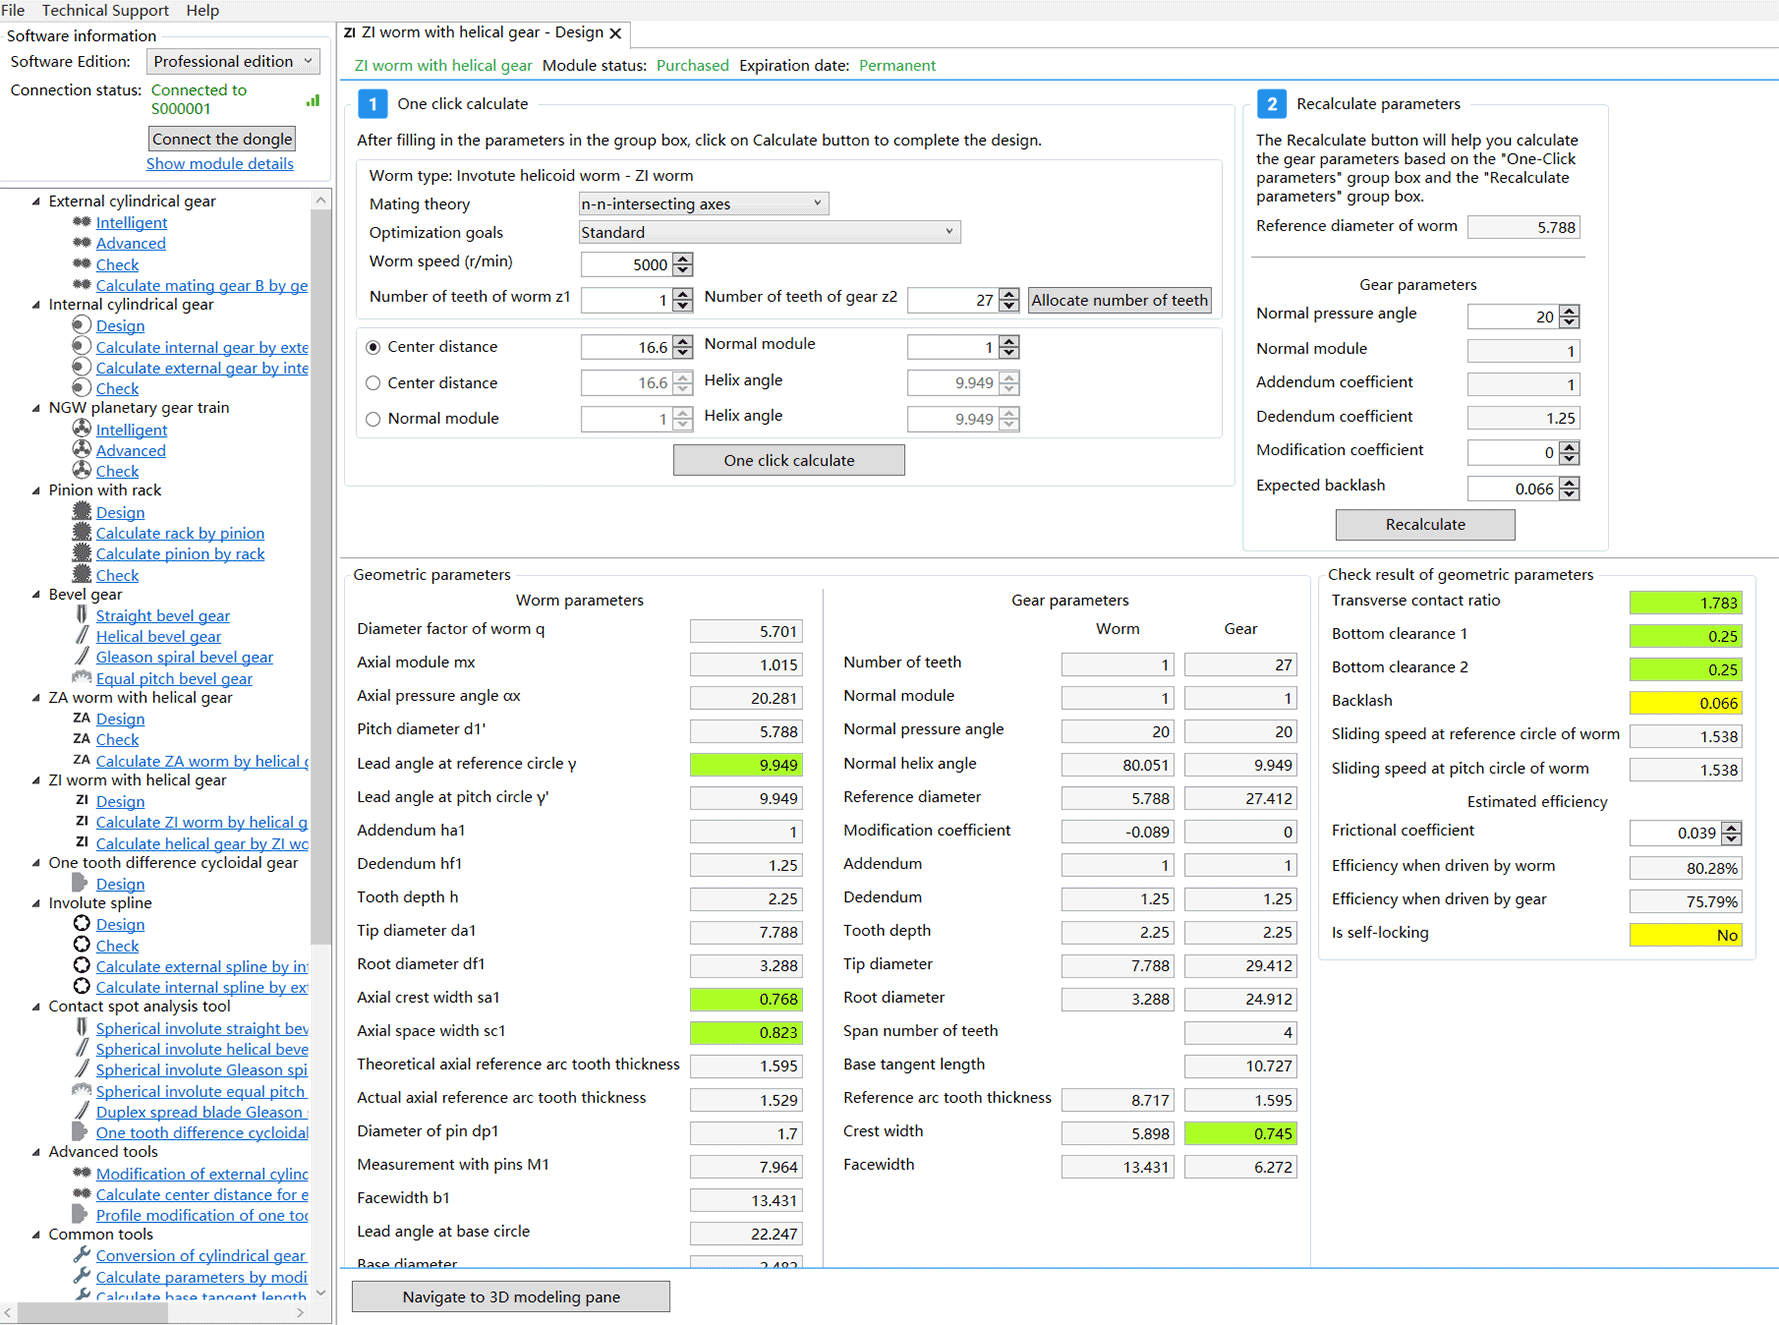Click the spline icon beside Involute spline Design

[82, 924]
